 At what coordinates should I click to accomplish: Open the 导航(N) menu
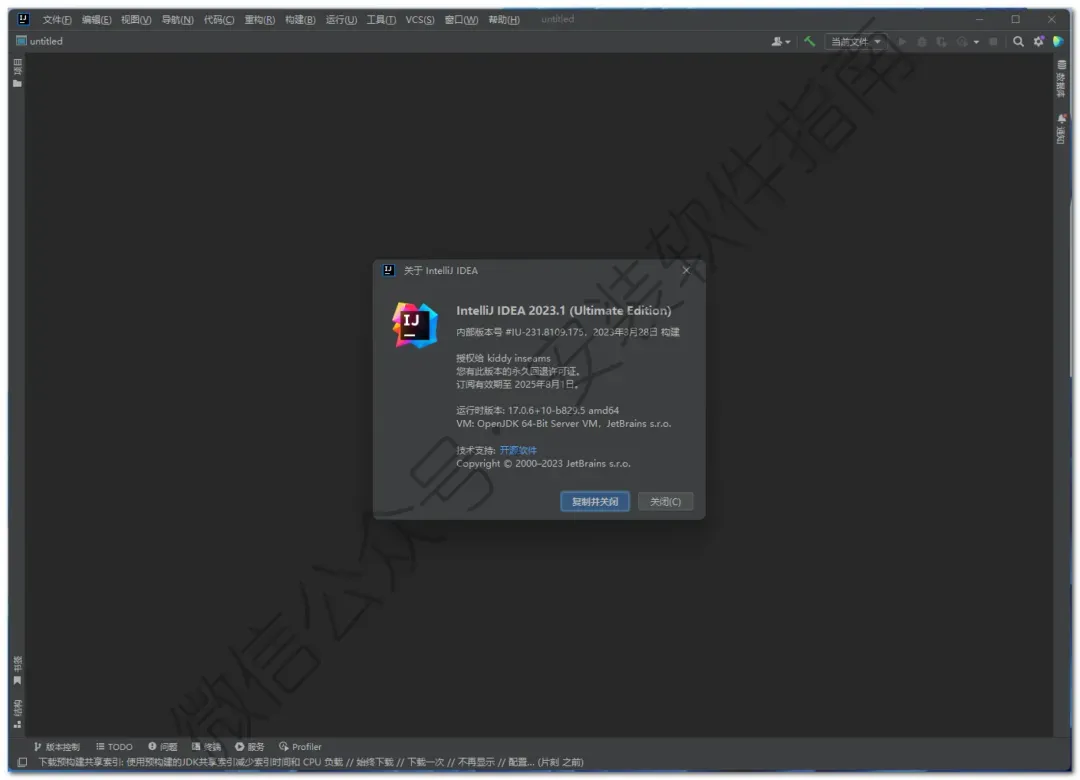tap(178, 19)
